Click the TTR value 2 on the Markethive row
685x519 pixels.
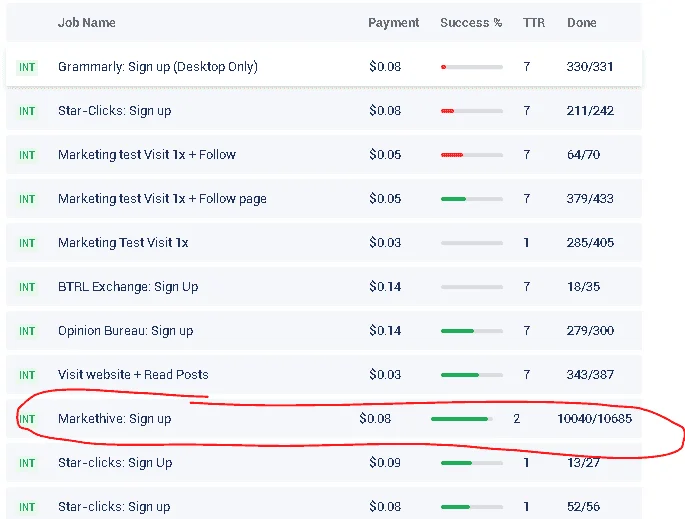516,419
